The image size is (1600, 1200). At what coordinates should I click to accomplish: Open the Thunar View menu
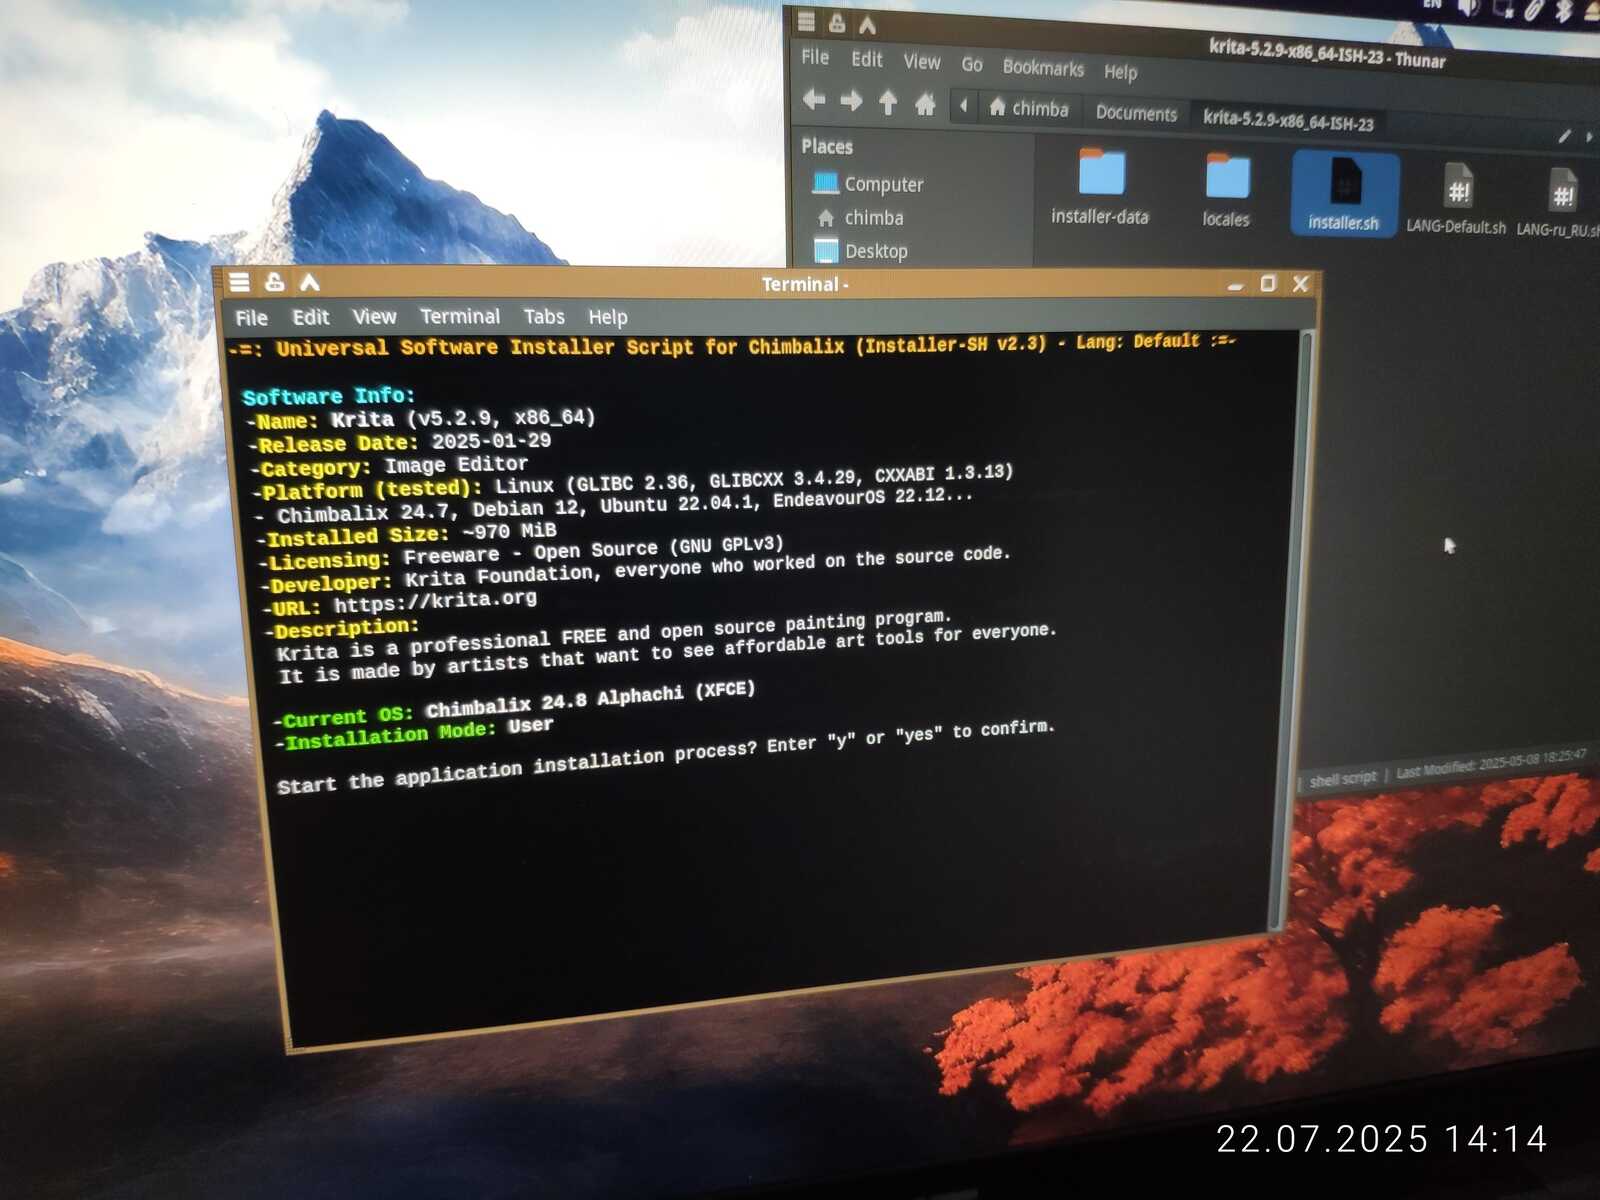[x=922, y=61]
